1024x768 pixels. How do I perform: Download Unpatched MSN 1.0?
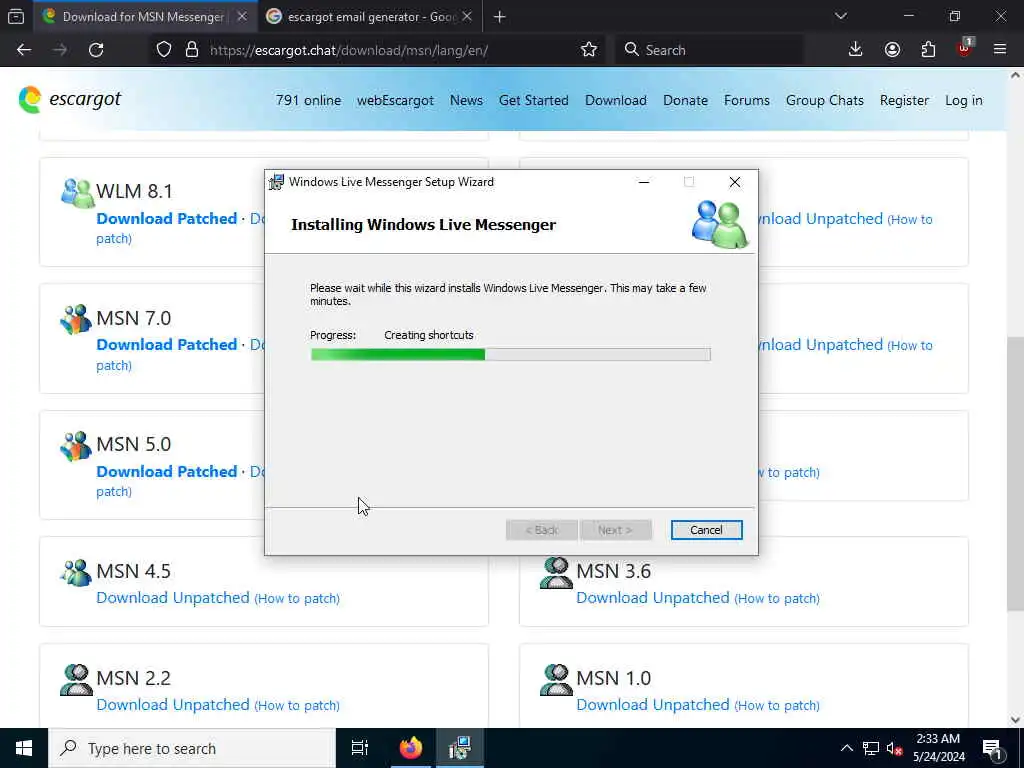click(653, 705)
